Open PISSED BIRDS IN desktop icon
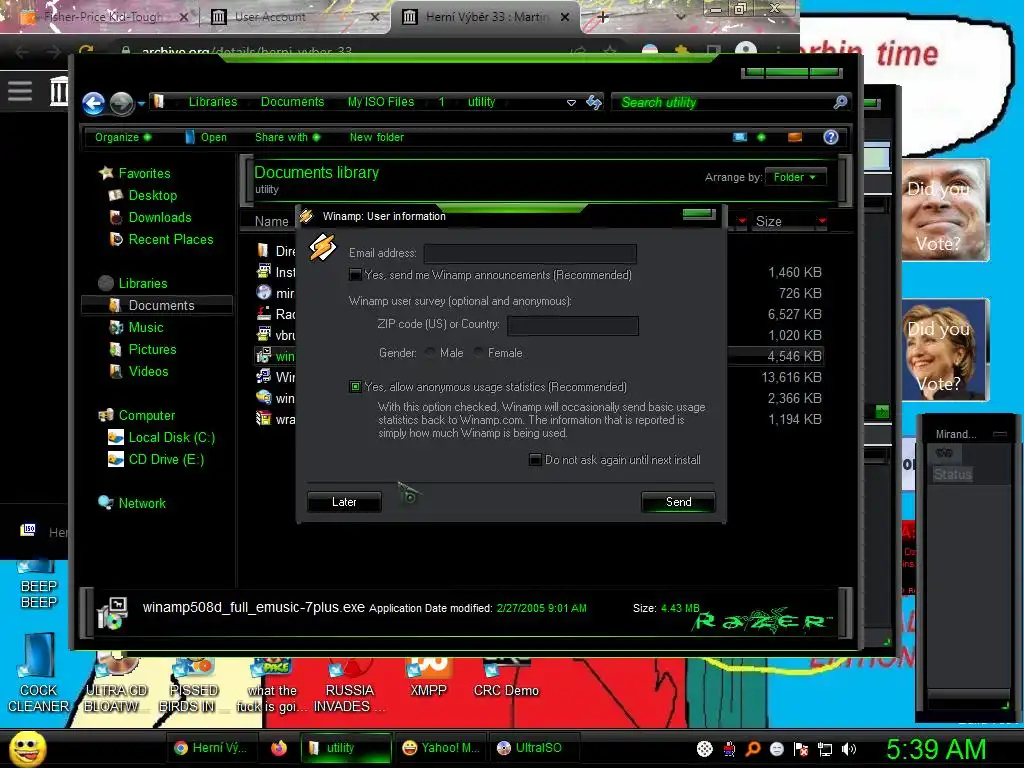This screenshot has width=1024, height=768. 193,686
